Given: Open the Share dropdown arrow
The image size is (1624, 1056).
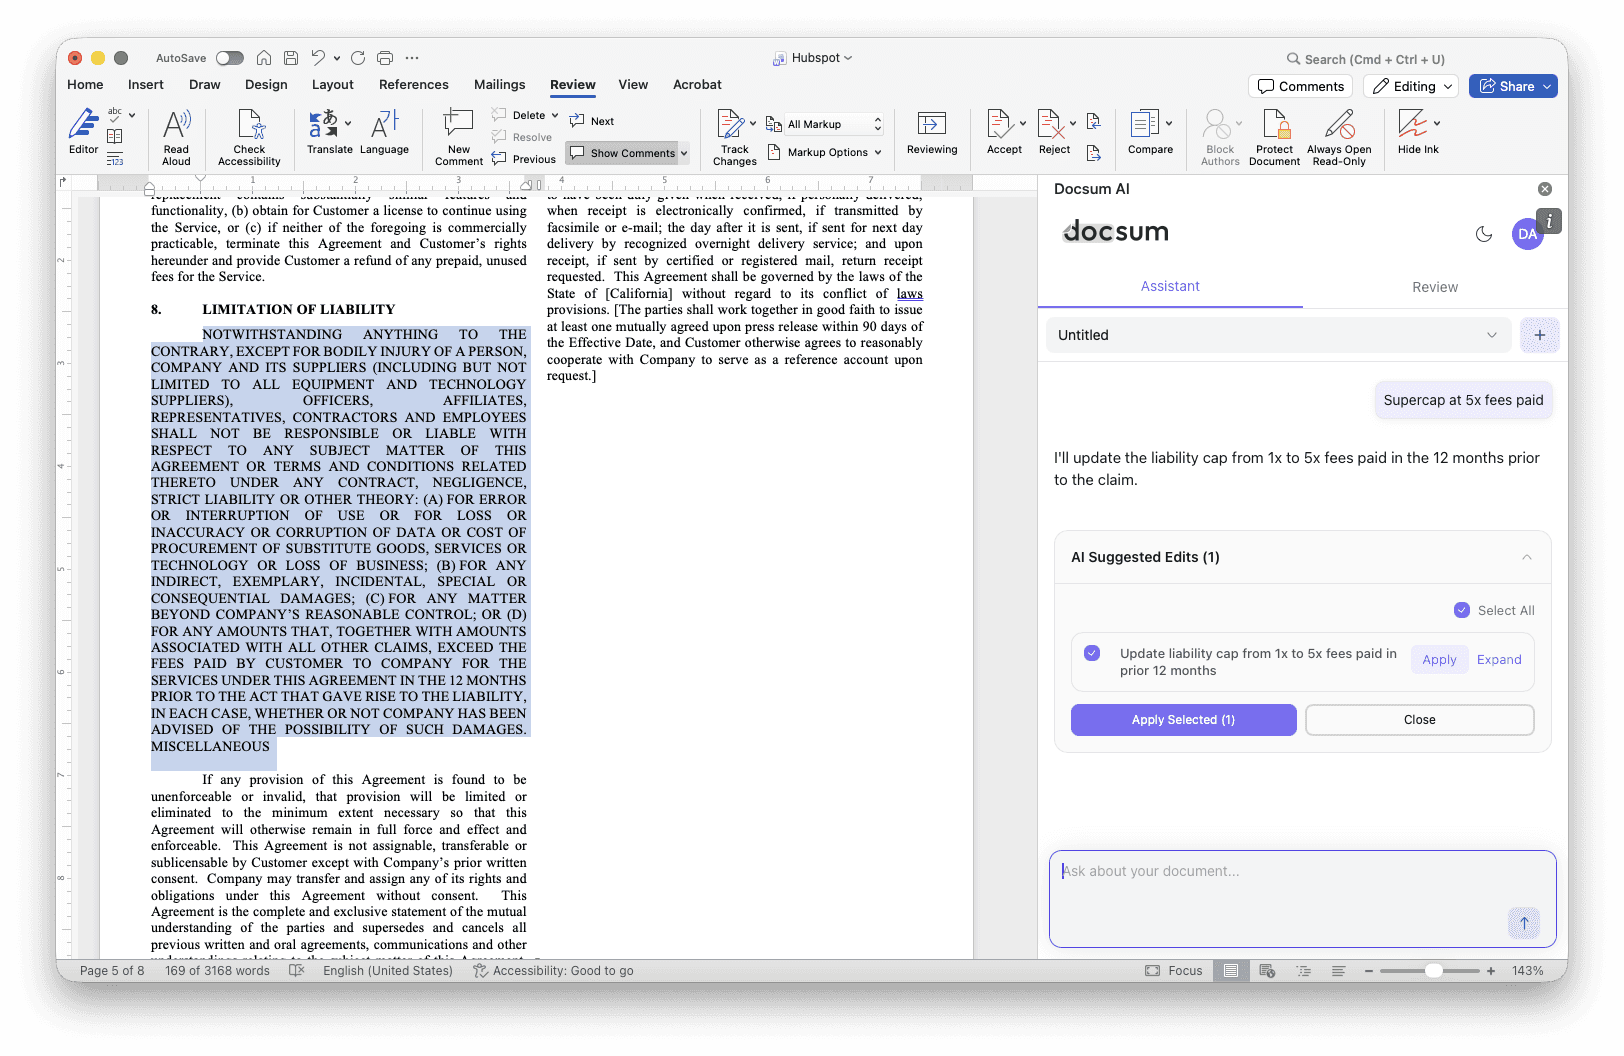Looking at the screenshot, I should point(1547,87).
